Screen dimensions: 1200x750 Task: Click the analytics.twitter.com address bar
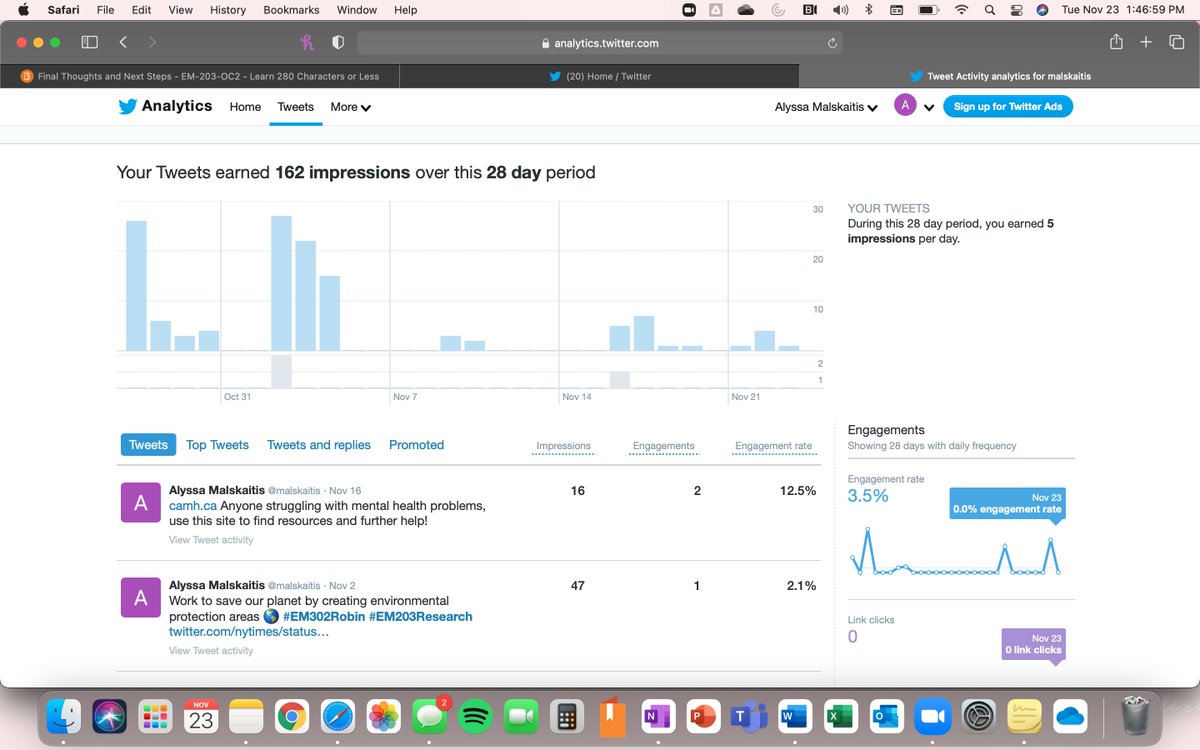(x=599, y=43)
